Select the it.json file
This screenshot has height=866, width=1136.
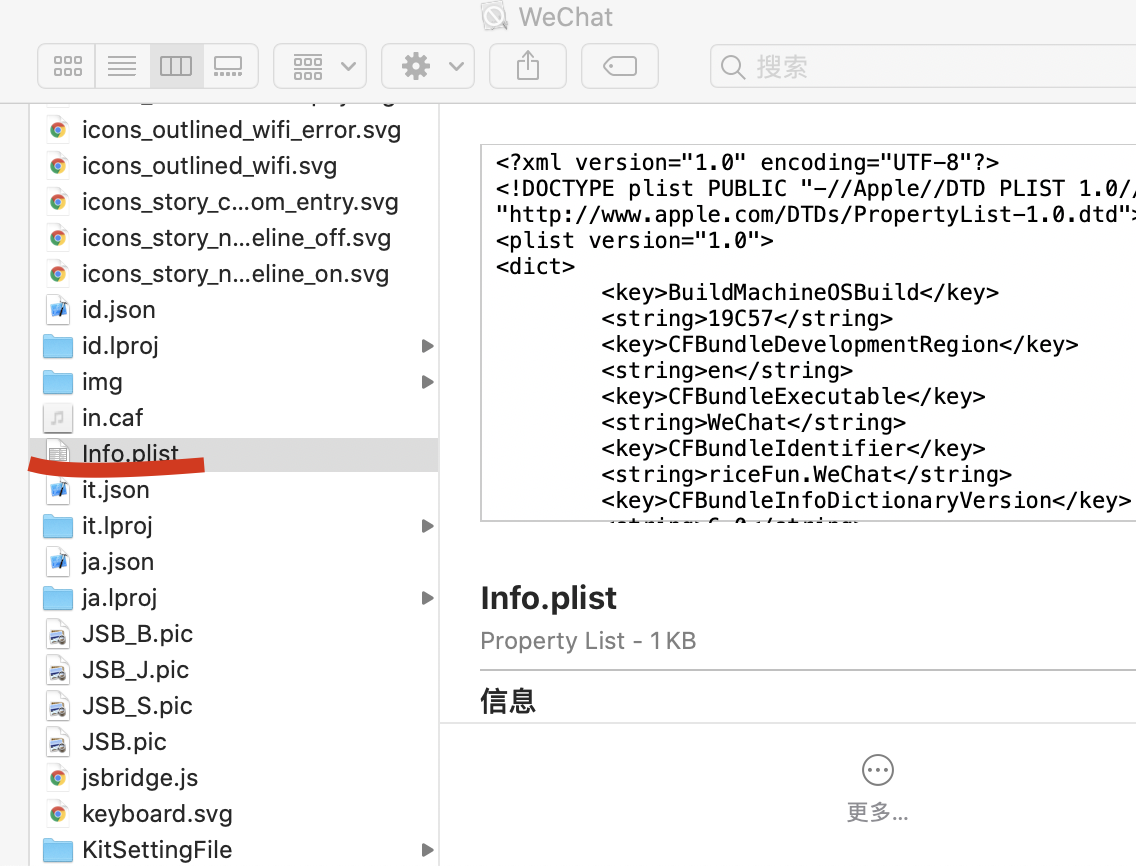point(234,490)
